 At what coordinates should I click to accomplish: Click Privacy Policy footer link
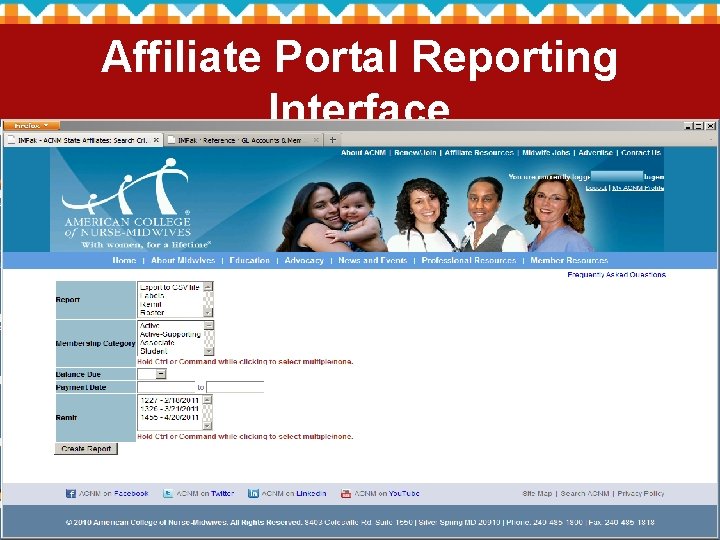(x=641, y=494)
